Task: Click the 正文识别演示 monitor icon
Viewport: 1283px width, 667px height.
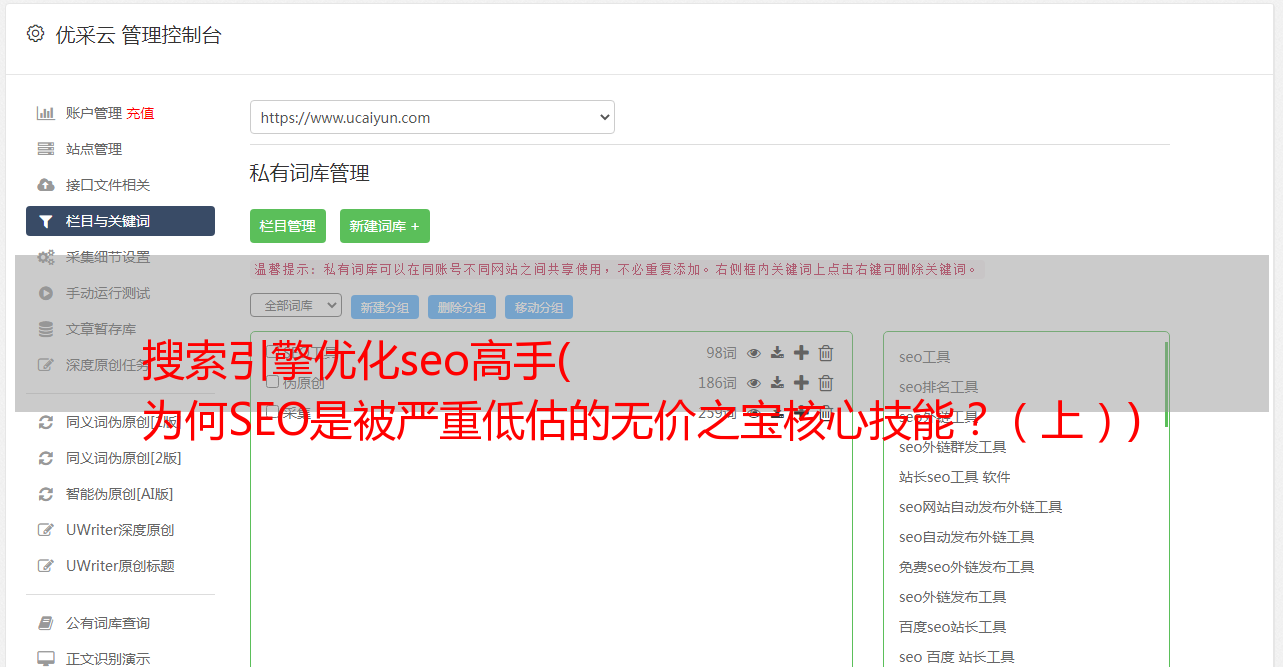Action: pos(46,659)
